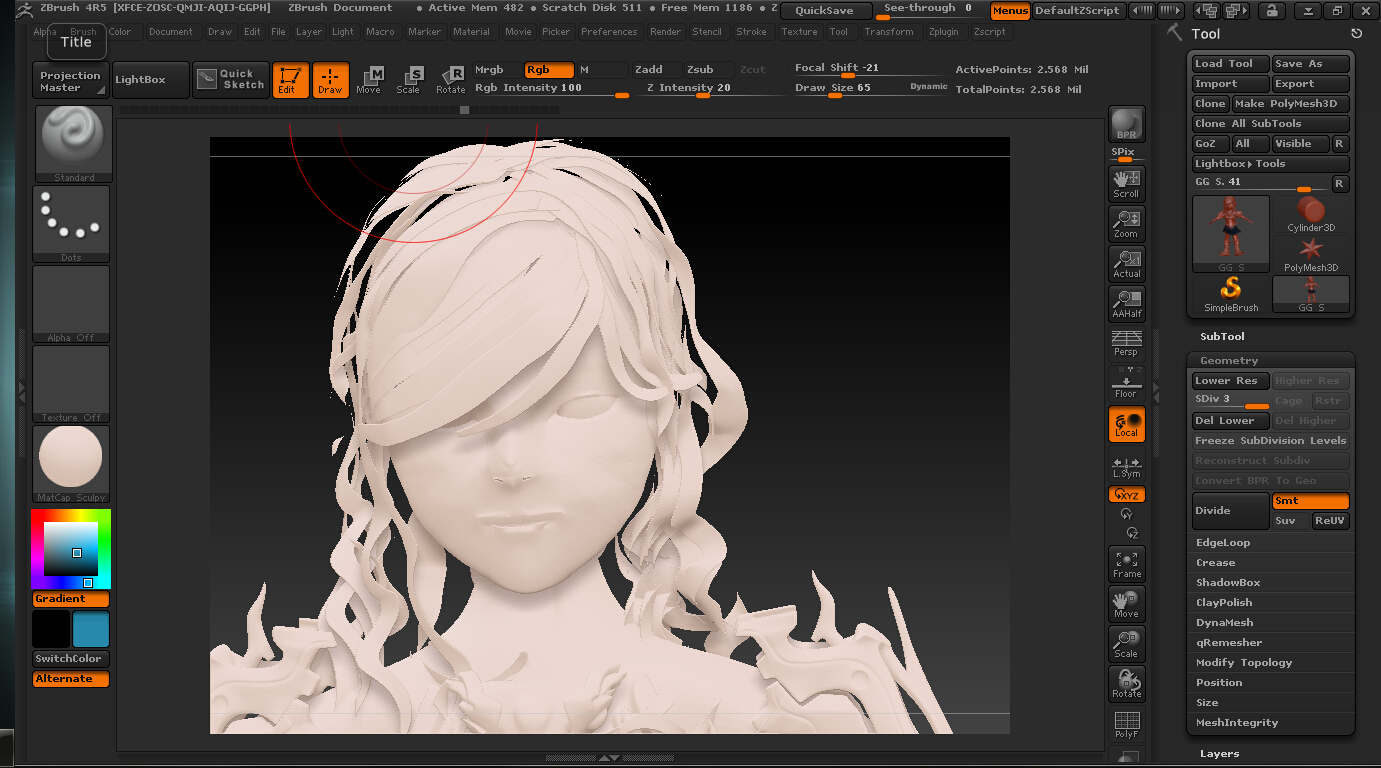Image resolution: width=1381 pixels, height=768 pixels.
Task: Select the PolyMesh3D star tool
Action: [1311, 254]
